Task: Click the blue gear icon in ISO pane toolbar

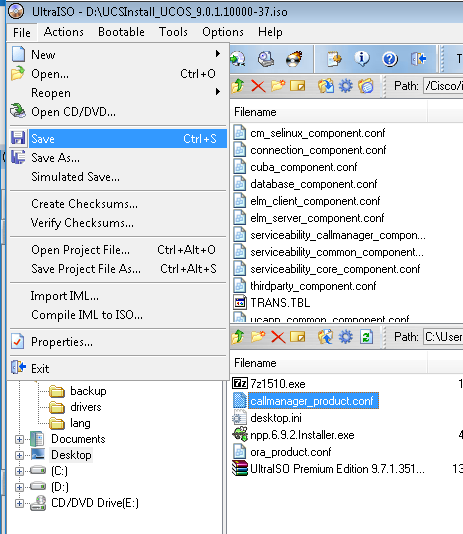Action: (346, 86)
